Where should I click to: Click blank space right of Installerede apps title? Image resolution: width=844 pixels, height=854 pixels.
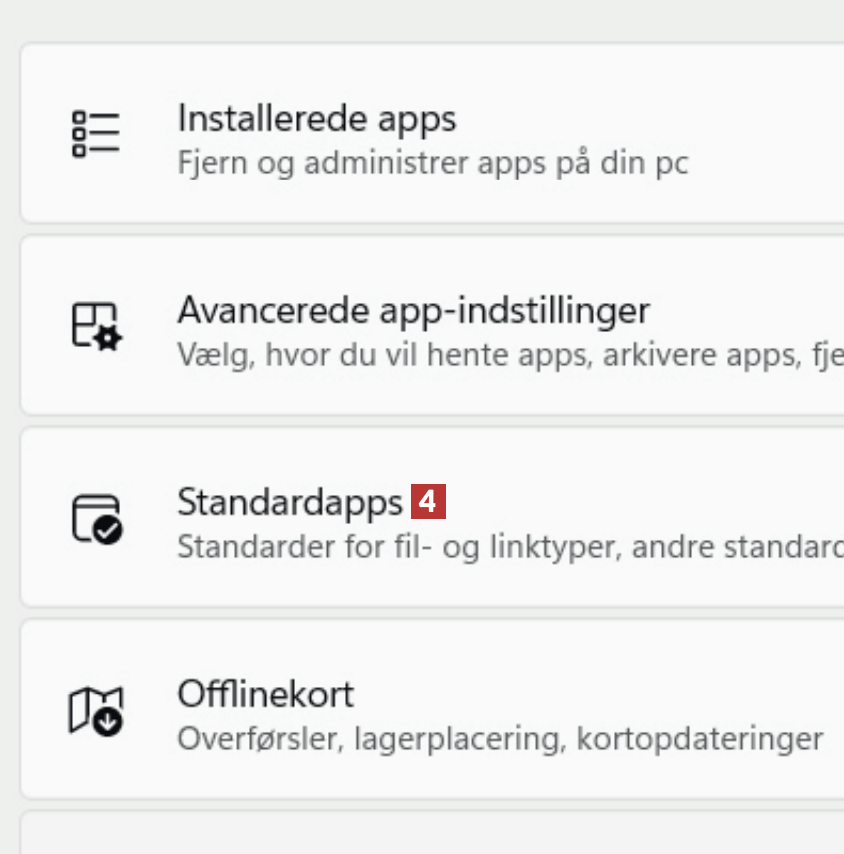[650, 120]
